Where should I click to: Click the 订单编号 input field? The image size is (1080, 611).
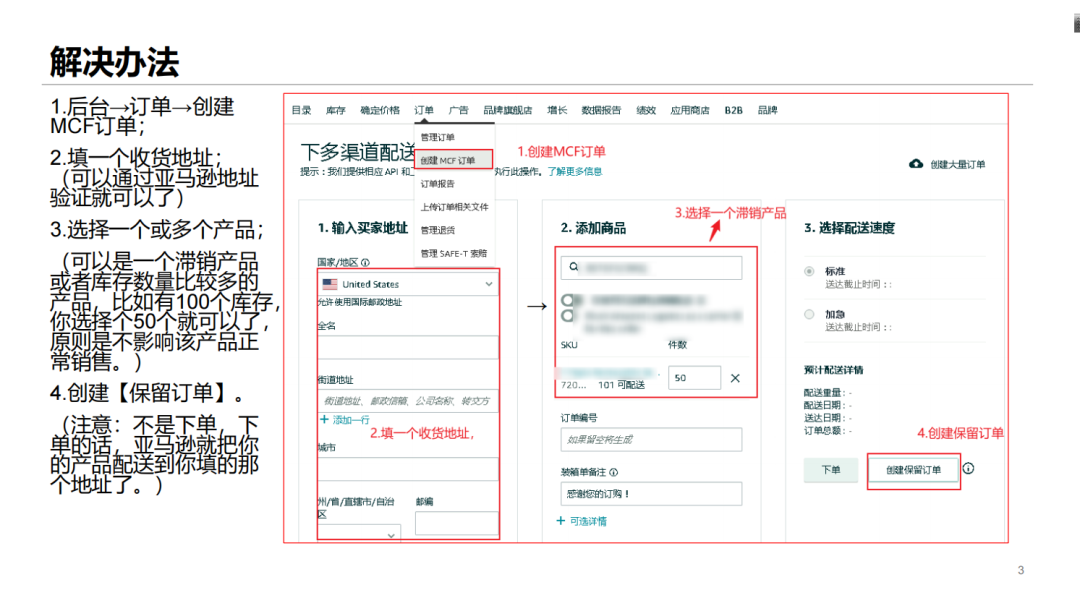pos(652,439)
